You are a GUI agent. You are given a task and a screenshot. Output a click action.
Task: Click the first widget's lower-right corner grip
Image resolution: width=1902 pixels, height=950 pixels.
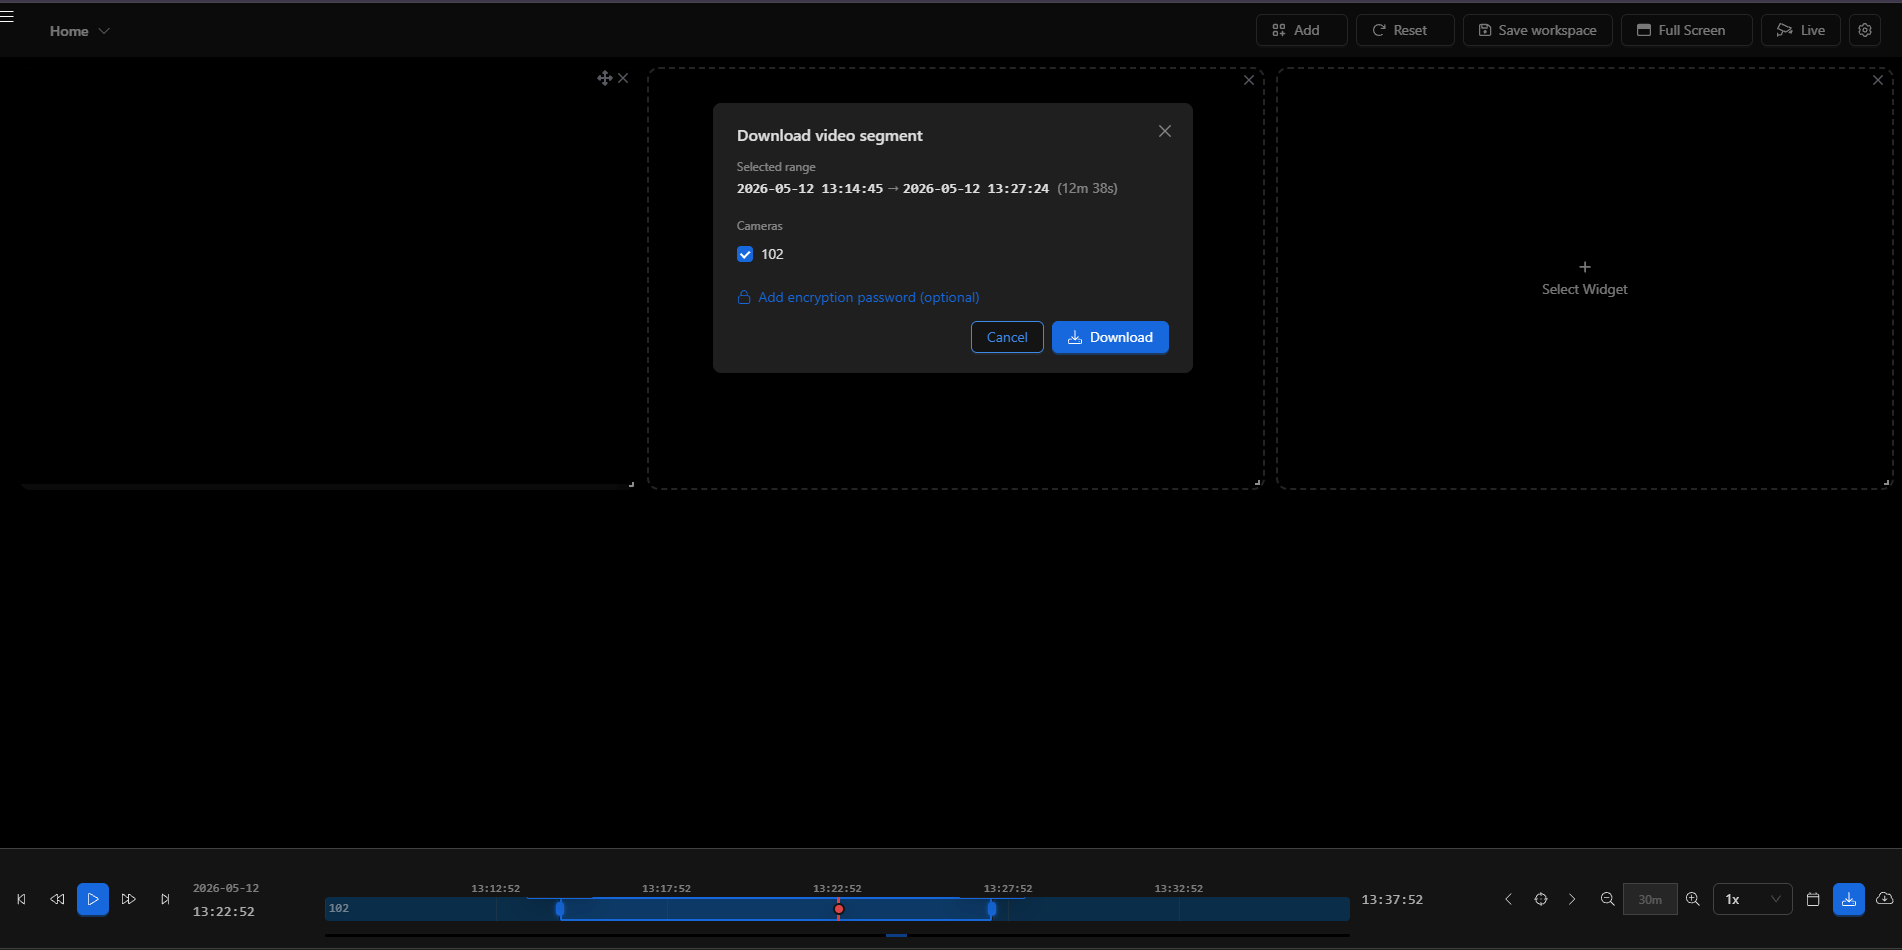[631, 484]
